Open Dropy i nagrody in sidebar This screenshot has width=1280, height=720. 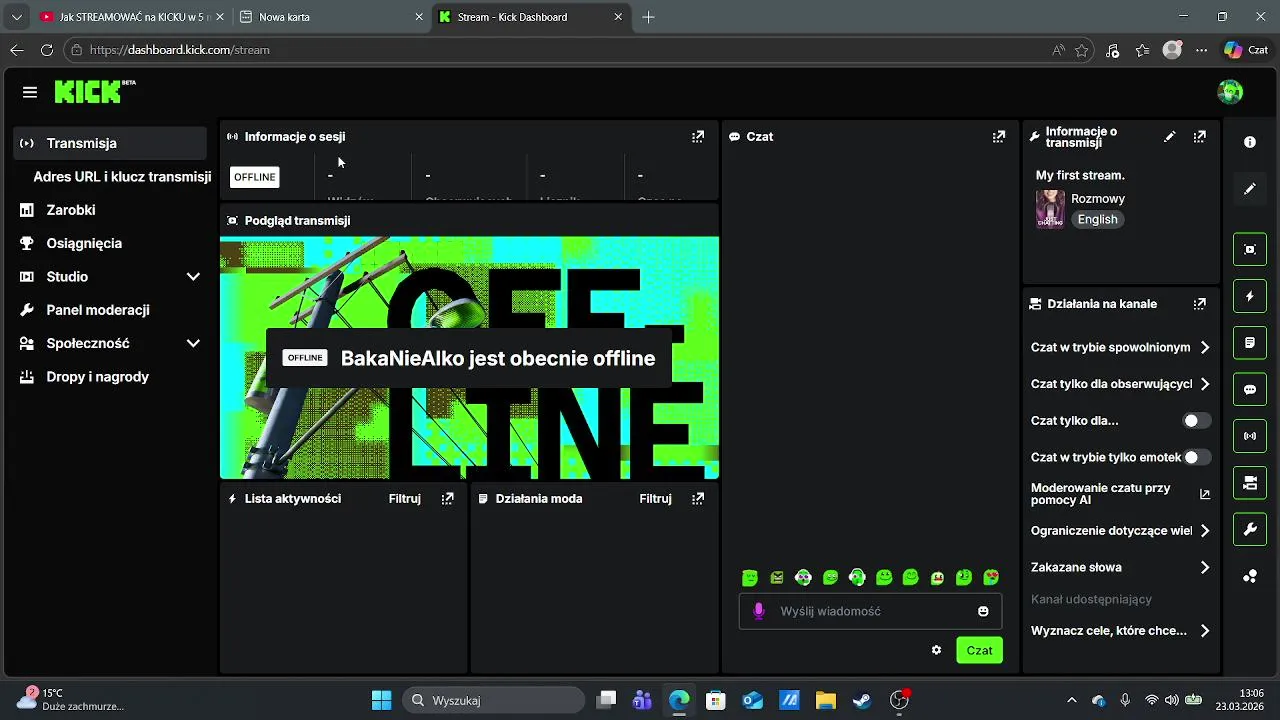110,377
